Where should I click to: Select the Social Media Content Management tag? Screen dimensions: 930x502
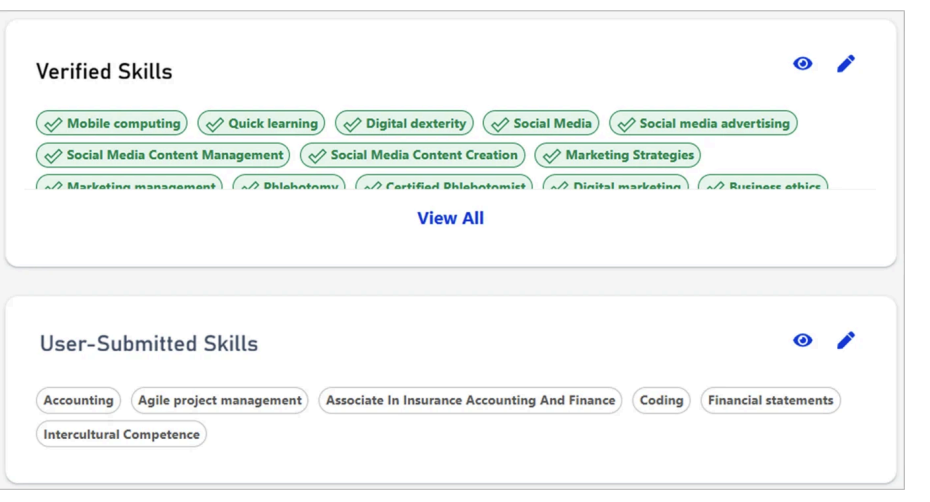pos(163,156)
